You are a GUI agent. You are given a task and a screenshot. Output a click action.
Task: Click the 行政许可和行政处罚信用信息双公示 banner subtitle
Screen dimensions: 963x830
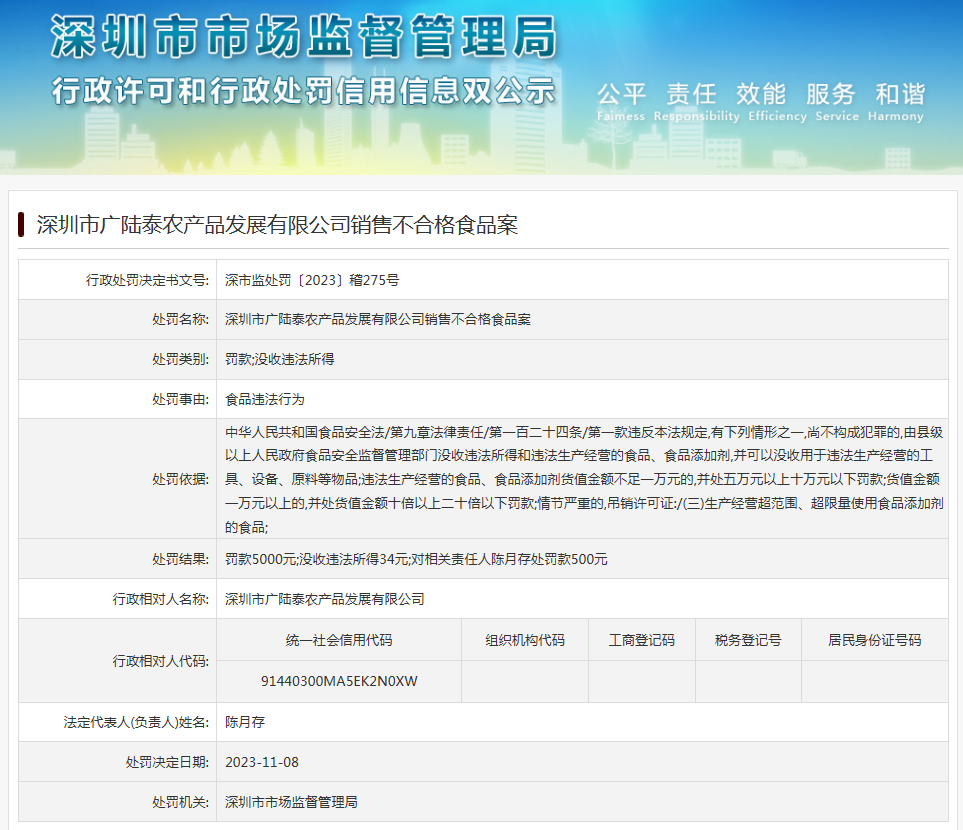pos(303,91)
